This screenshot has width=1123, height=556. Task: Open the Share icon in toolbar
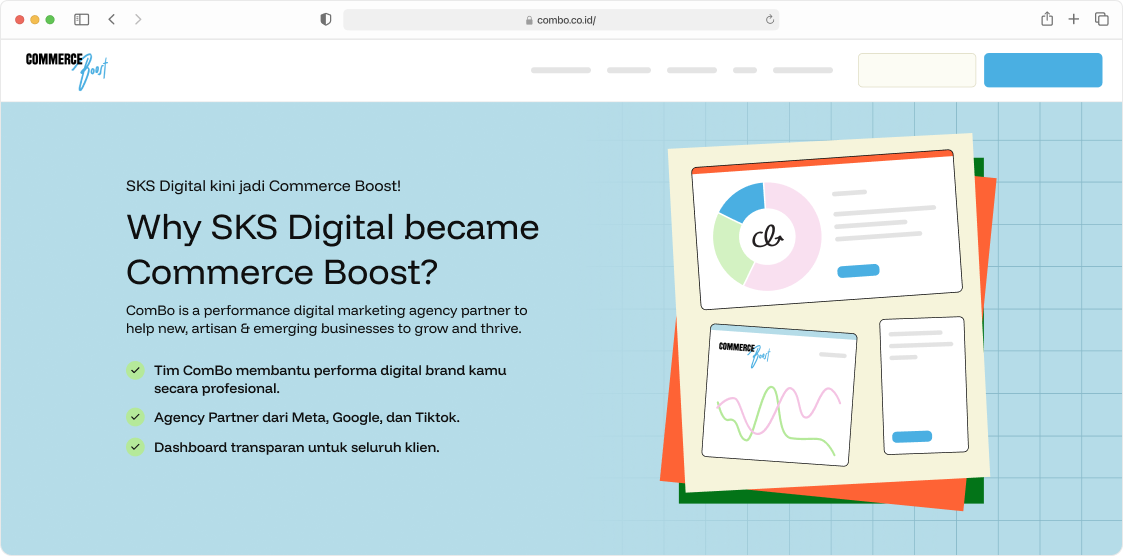1047,19
